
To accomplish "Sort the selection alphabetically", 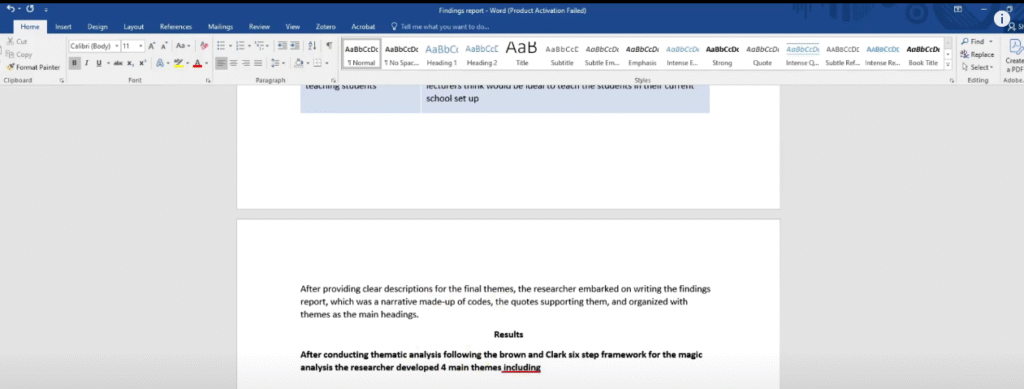I will 312,46.
